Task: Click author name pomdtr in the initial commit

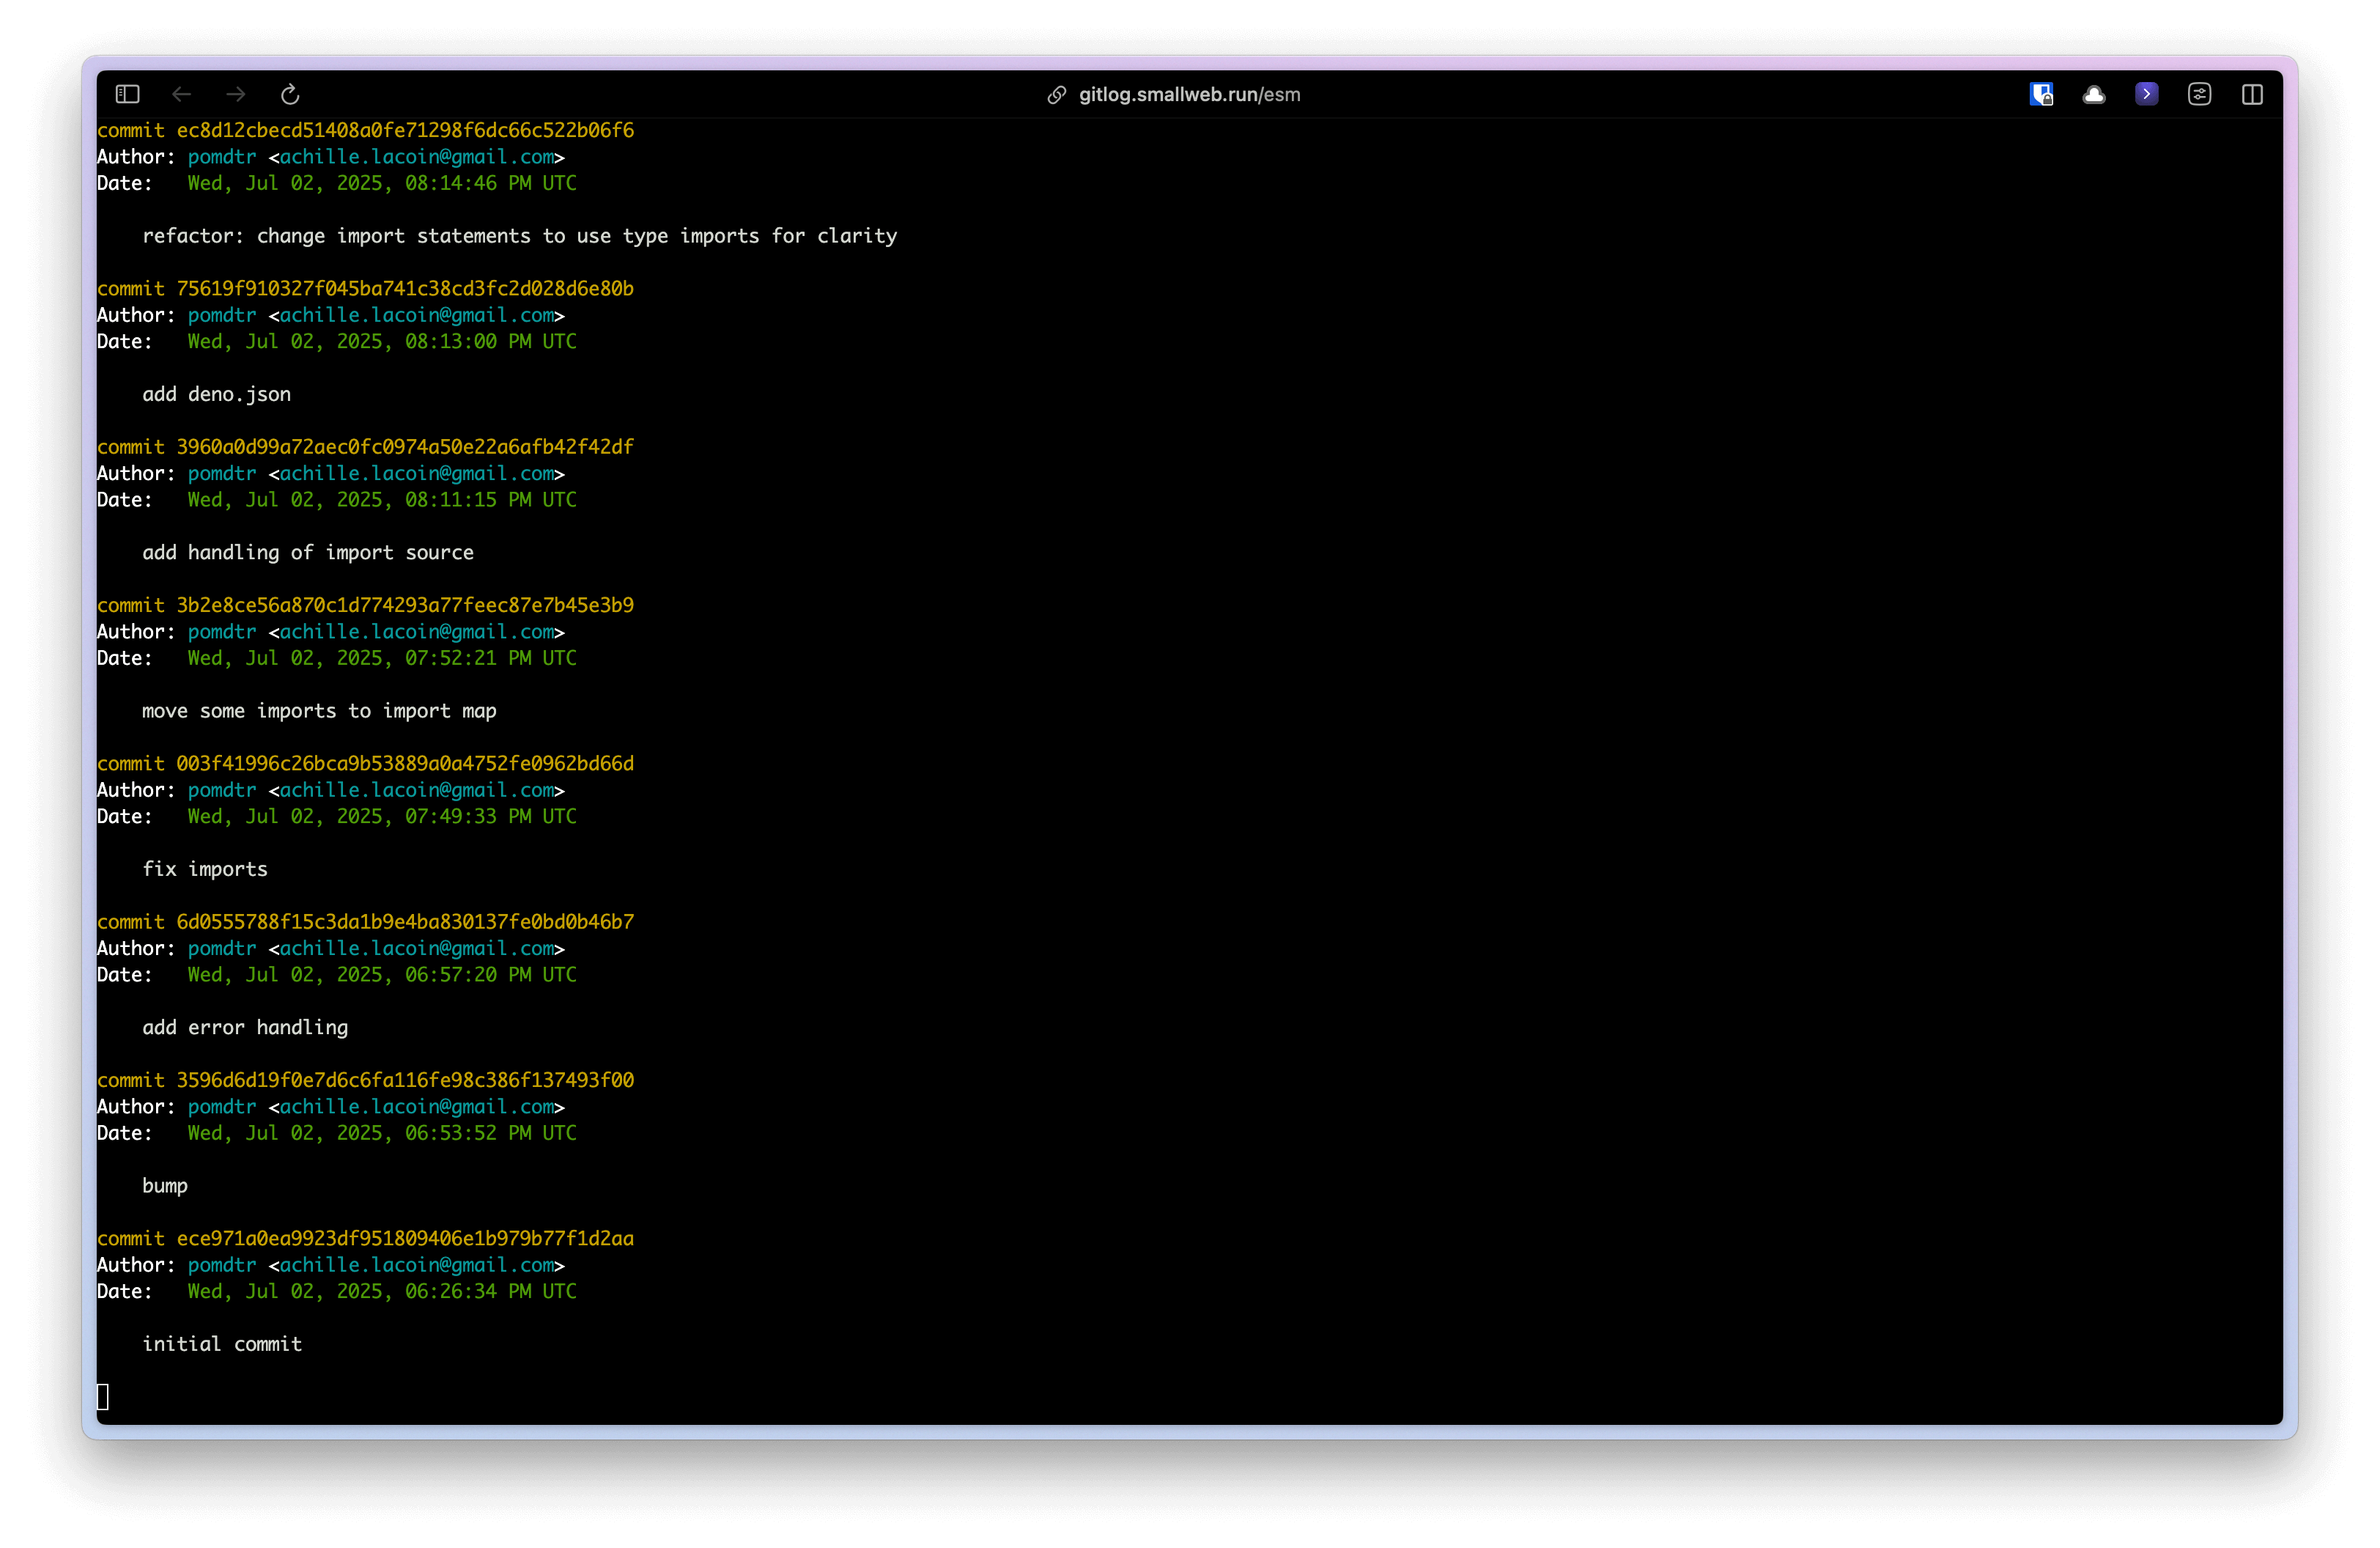Action: [222, 1265]
